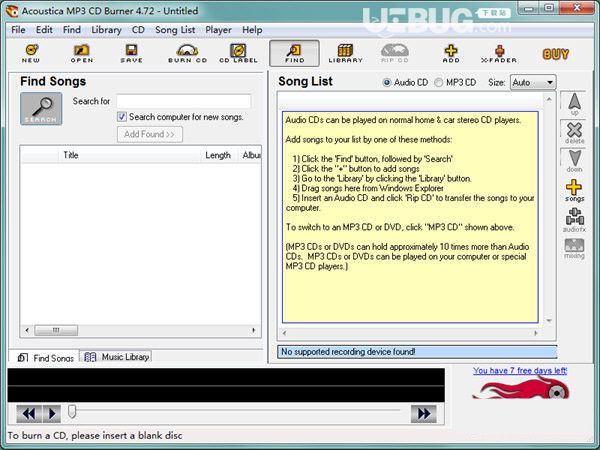Click the delete X icon

(574, 132)
